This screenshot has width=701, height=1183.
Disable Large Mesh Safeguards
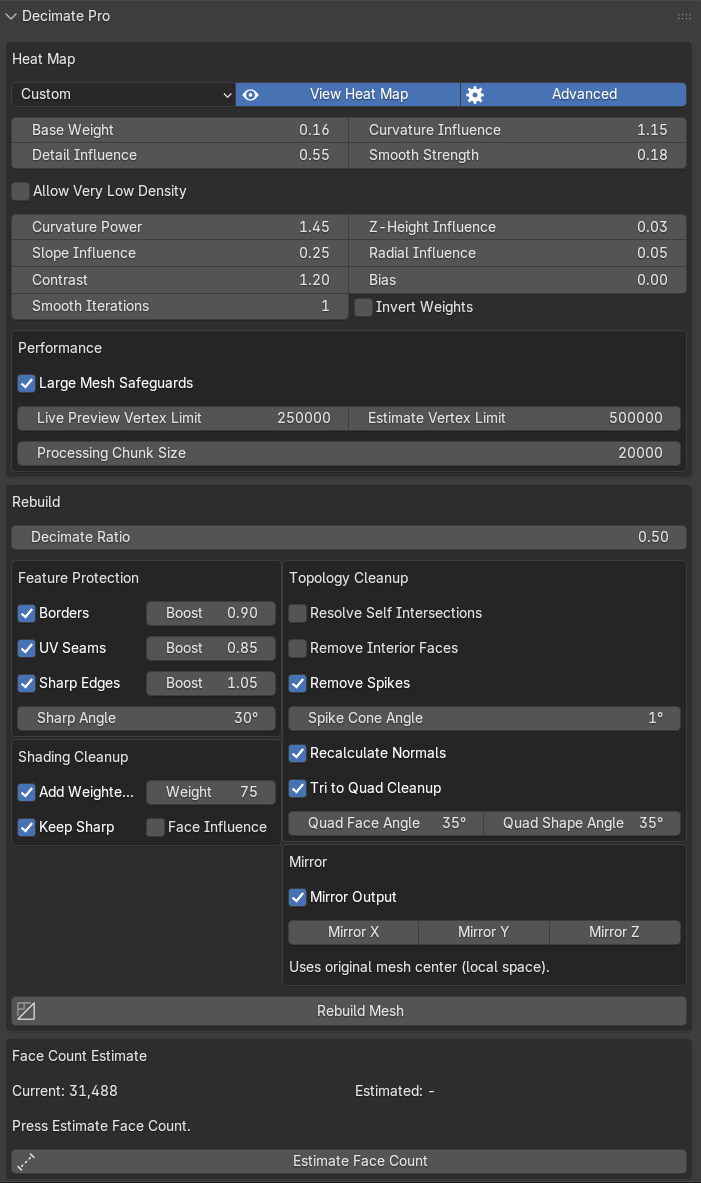26,383
